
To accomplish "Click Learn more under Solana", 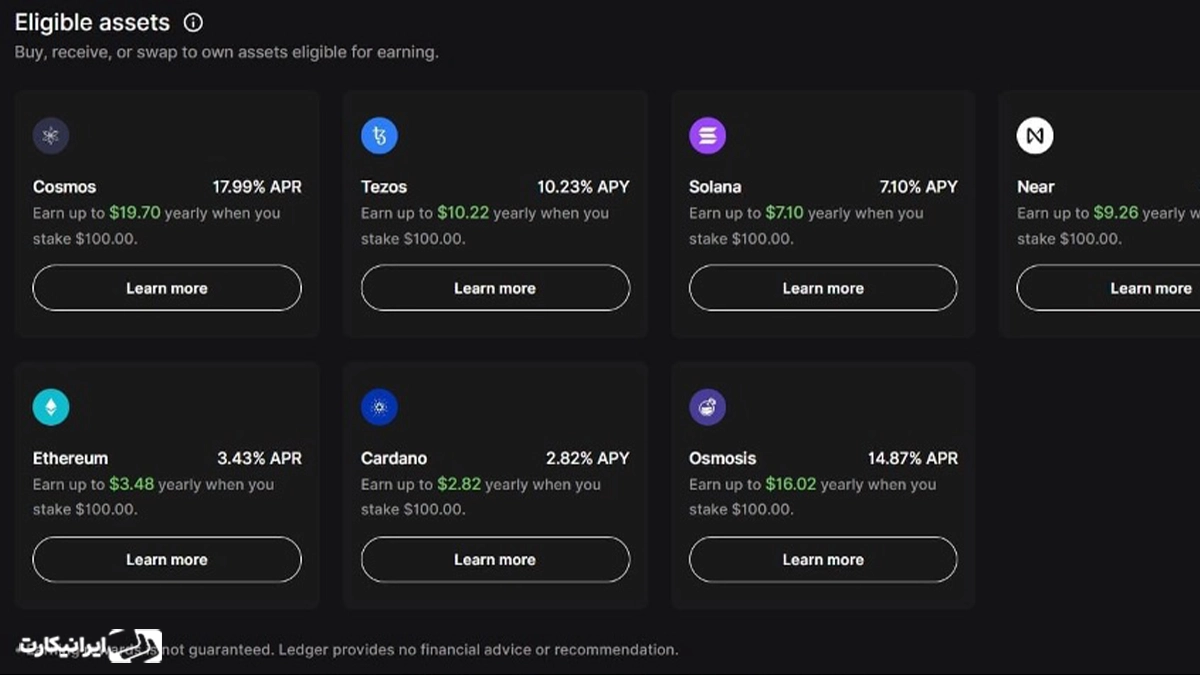I will pyautogui.click(x=823, y=288).
